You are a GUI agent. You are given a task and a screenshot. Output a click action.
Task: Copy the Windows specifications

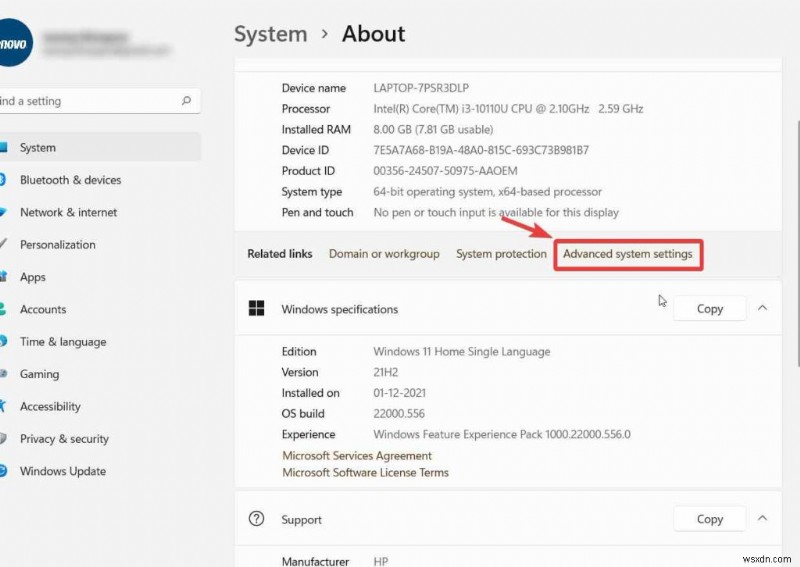click(x=710, y=309)
